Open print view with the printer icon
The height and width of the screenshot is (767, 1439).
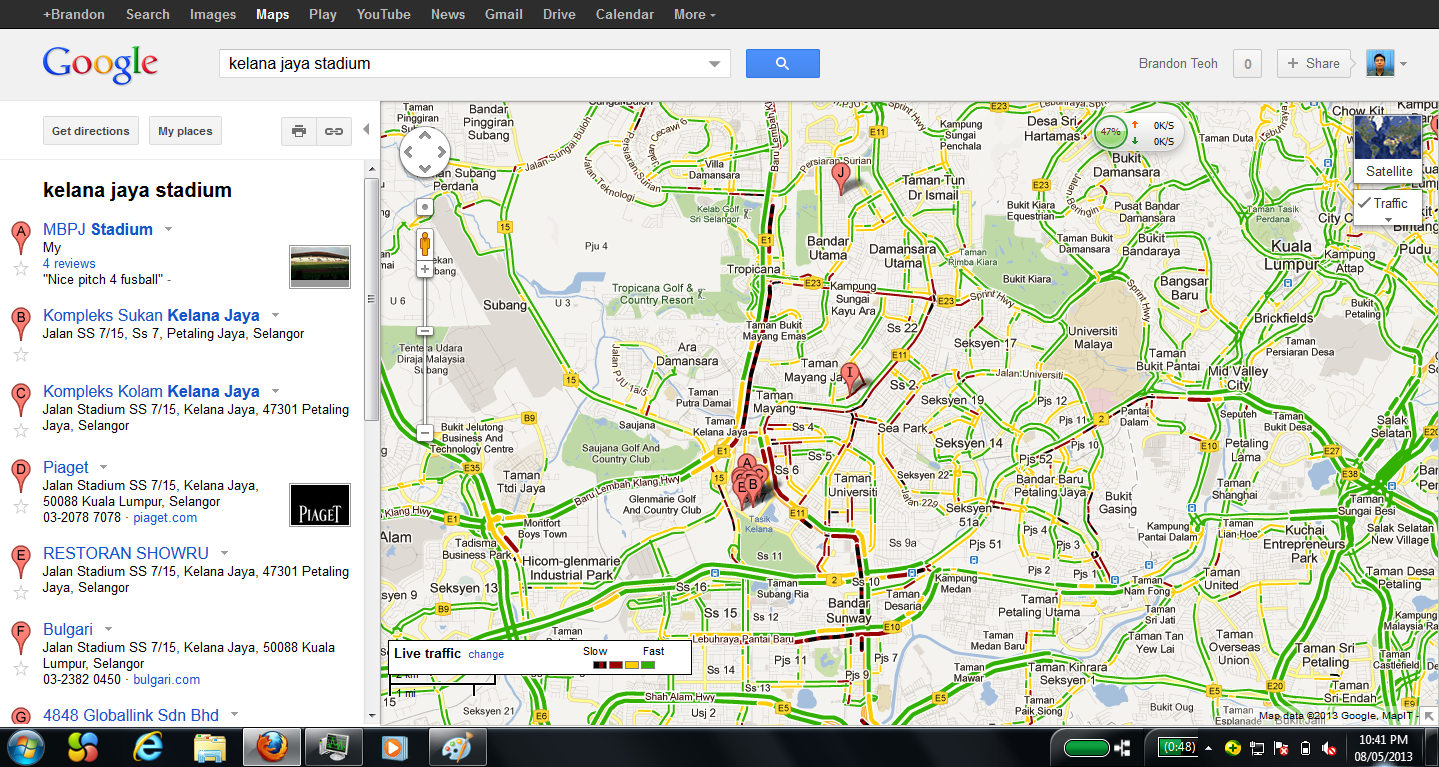(298, 130)
